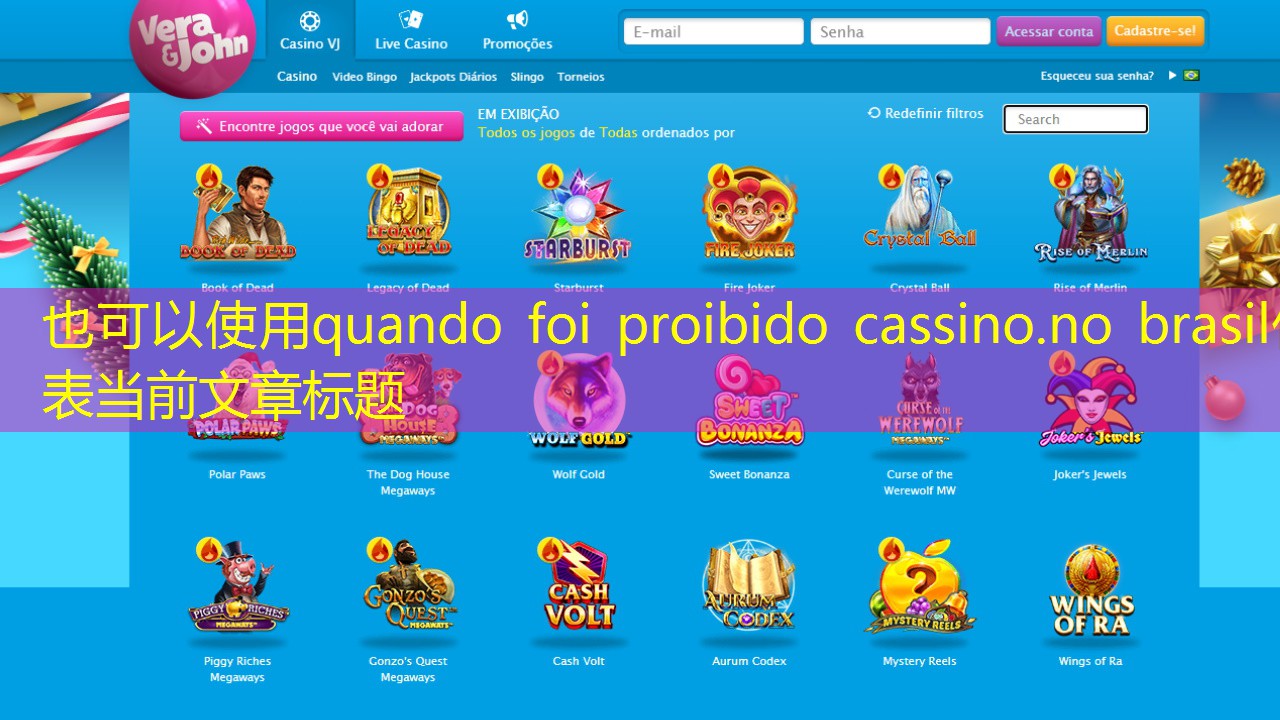
Task: Open the Jackpots Diários menu item
Action: click(453, 76)
